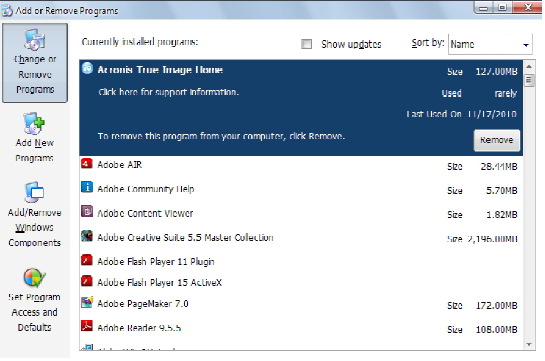Viewport: 545px width, 361px height.
Task: Click the scrollbar up arrow
Action: 529,66
